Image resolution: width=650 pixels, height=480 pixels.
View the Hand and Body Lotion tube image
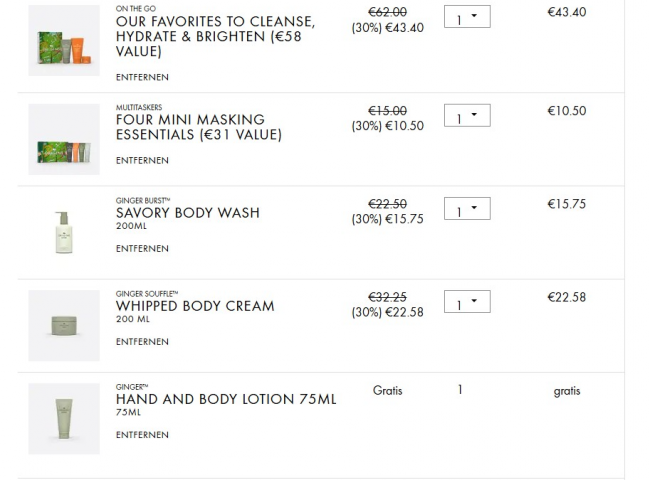coord(64,418)
